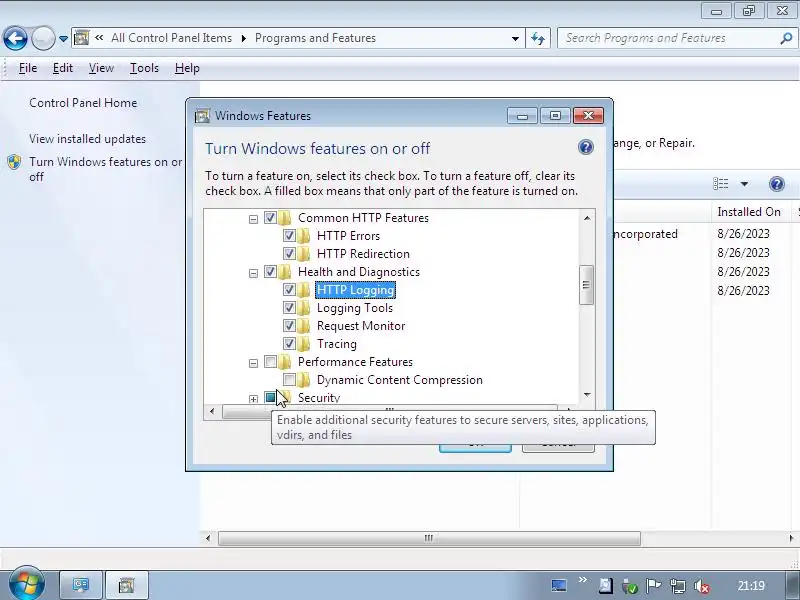The height and width of the screenshot is (600, 800).
Task: Click the Programs and Features help icon
Action: [x=777, y=184]
